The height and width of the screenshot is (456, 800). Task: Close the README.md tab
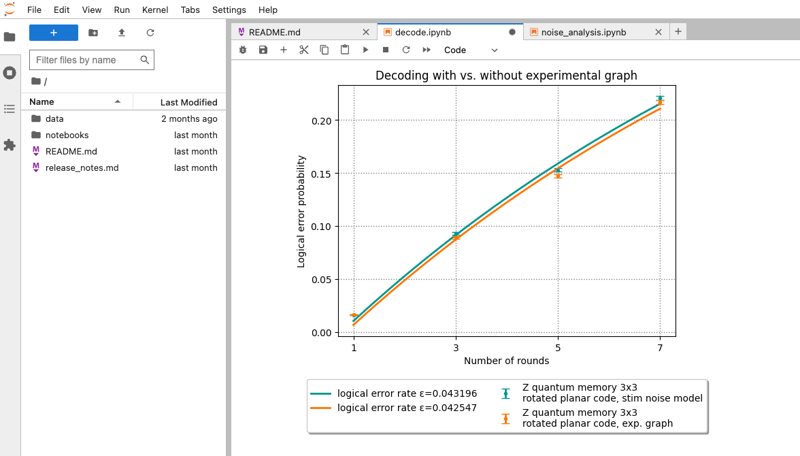(x=365, y=32)
